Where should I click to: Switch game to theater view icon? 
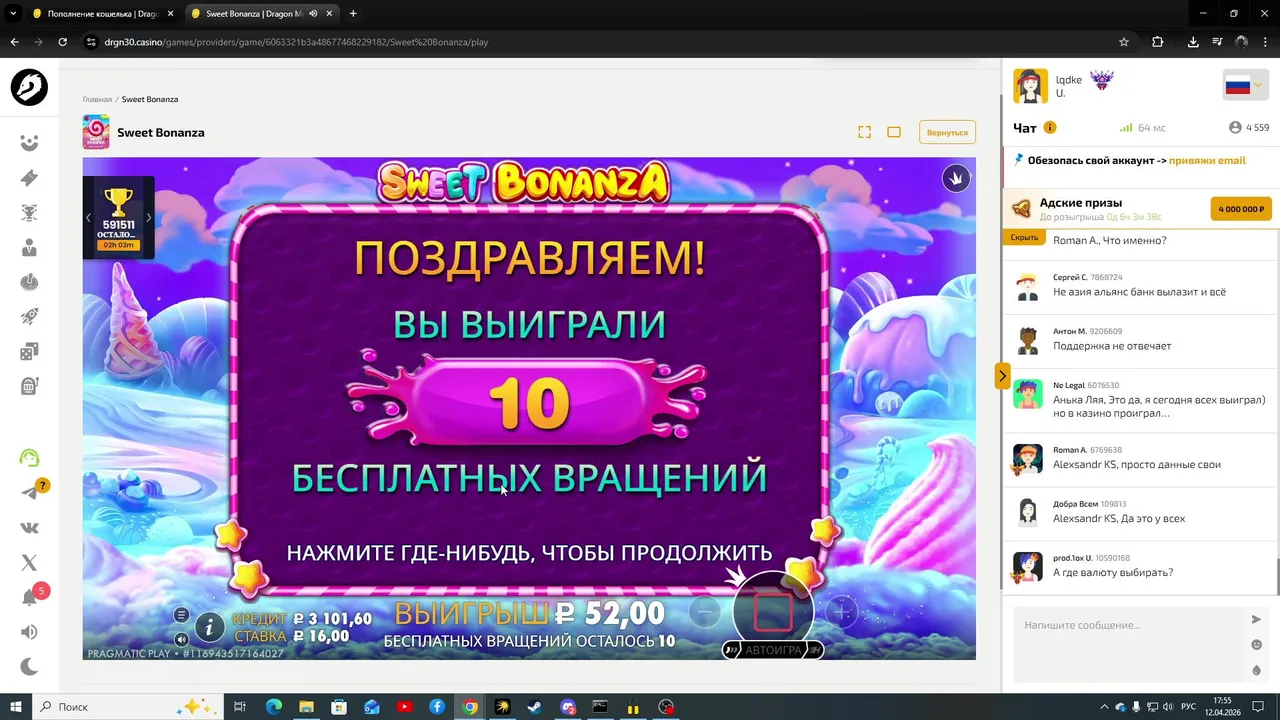pos(894,132)
